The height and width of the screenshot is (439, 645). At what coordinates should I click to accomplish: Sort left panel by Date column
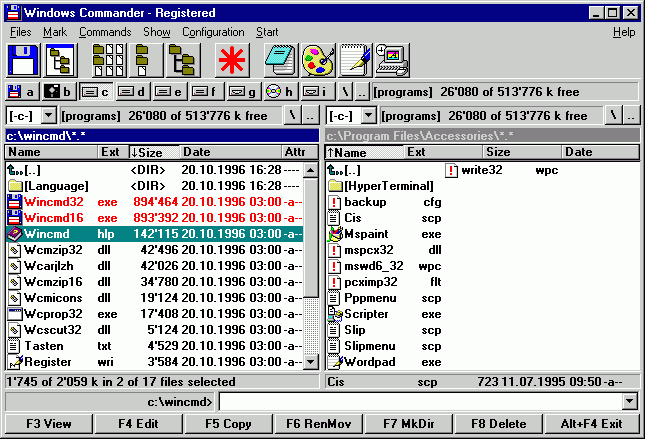[x=231, y=152]
